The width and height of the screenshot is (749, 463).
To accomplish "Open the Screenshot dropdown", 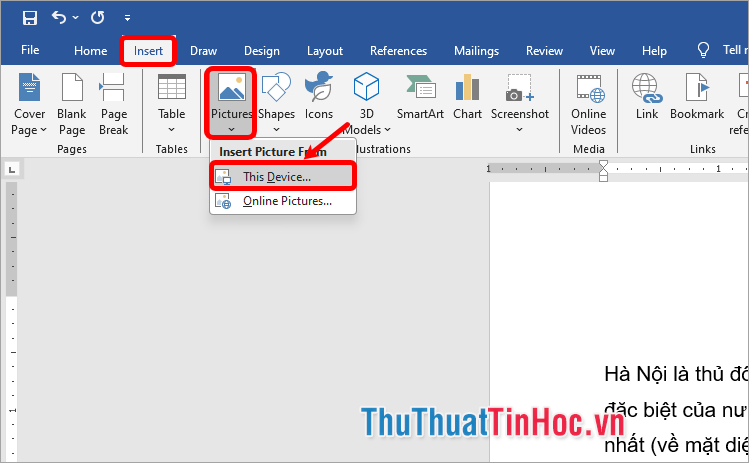I will click(520, 104).
